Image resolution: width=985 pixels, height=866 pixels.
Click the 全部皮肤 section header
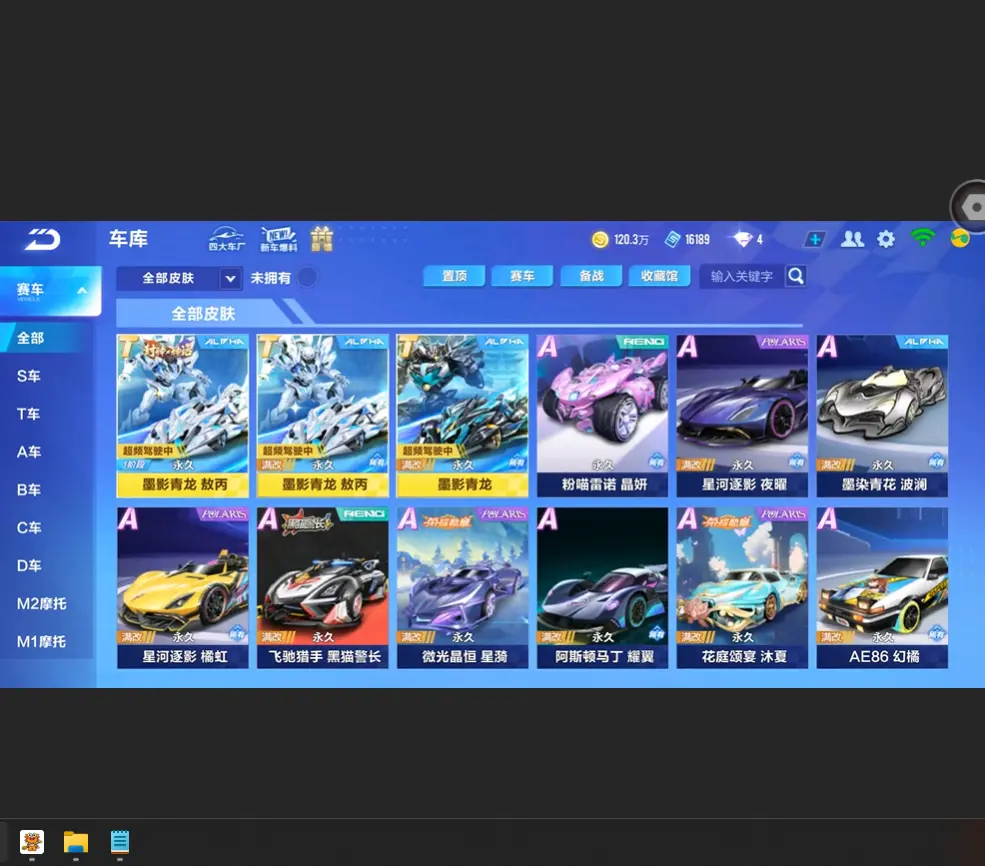203,313
